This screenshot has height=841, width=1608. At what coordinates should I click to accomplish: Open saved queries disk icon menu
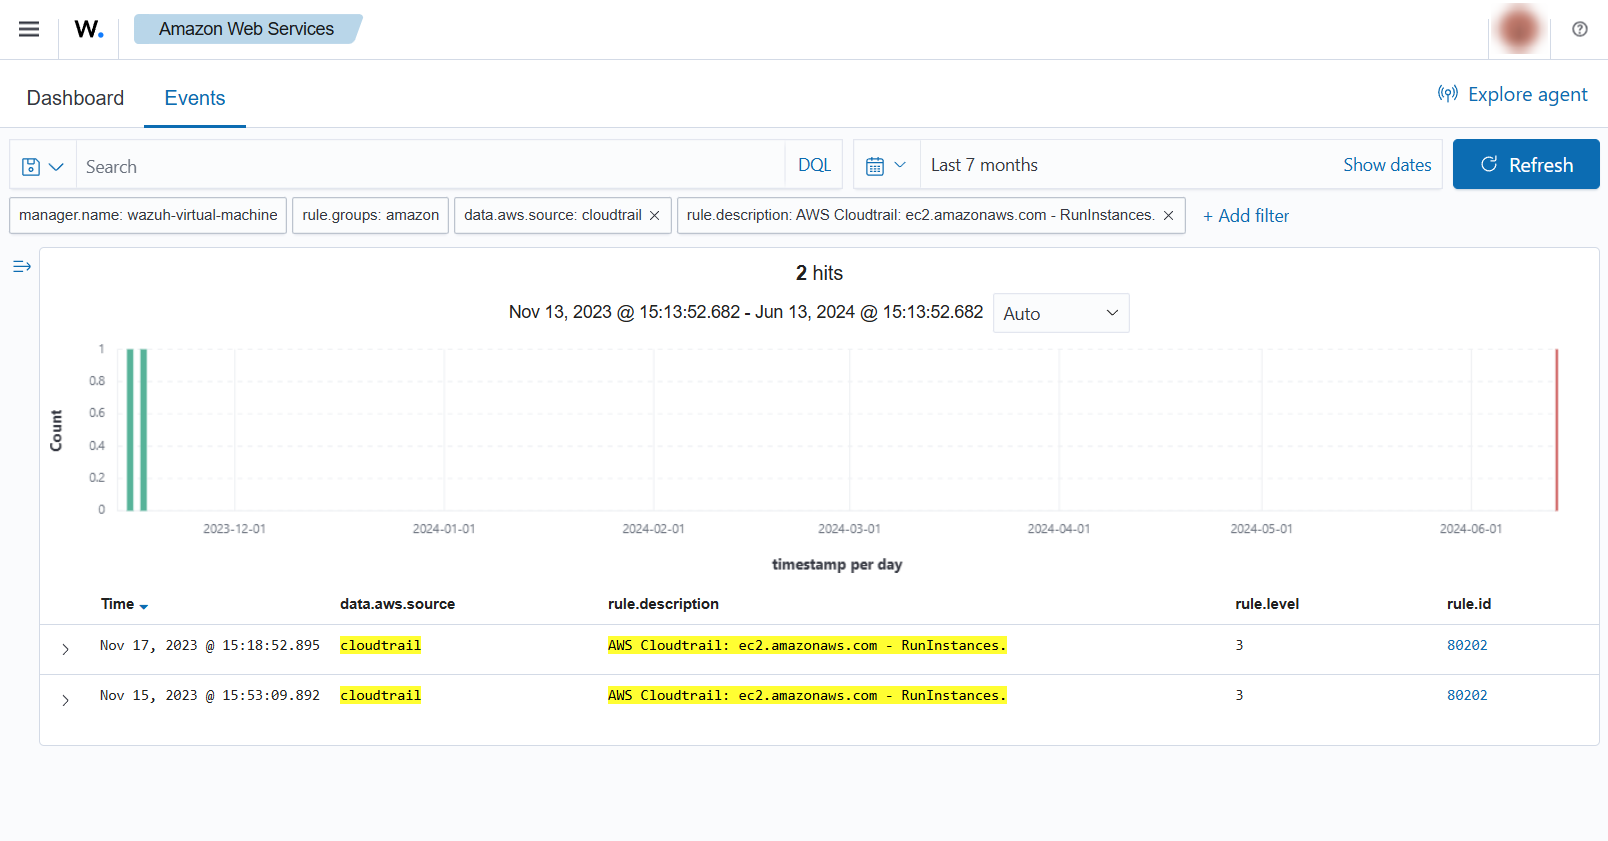pos(43,166)
